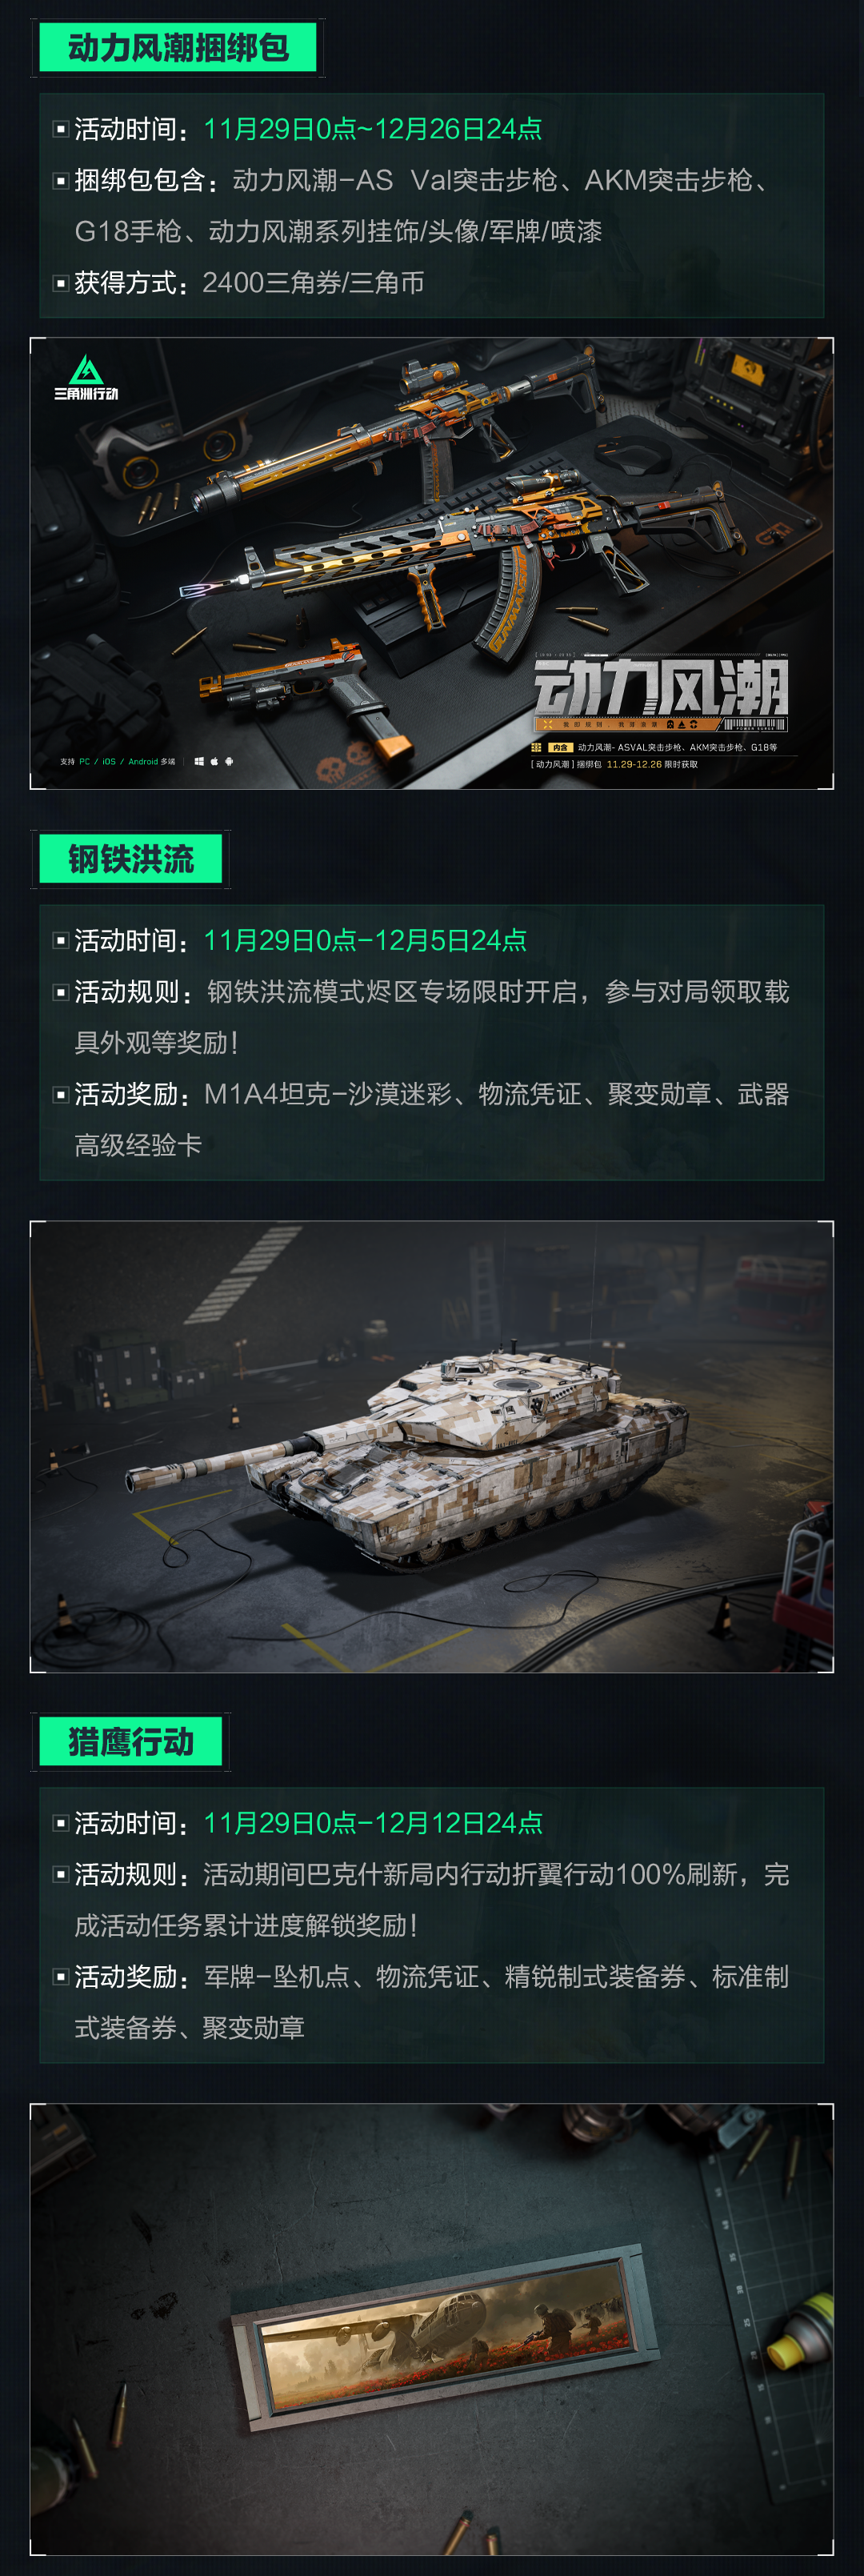The image size is (864, 2576).
Task: Click the bullet beside 猎鹰行动 活动奖励
Action: click(x=61, y=1977)
